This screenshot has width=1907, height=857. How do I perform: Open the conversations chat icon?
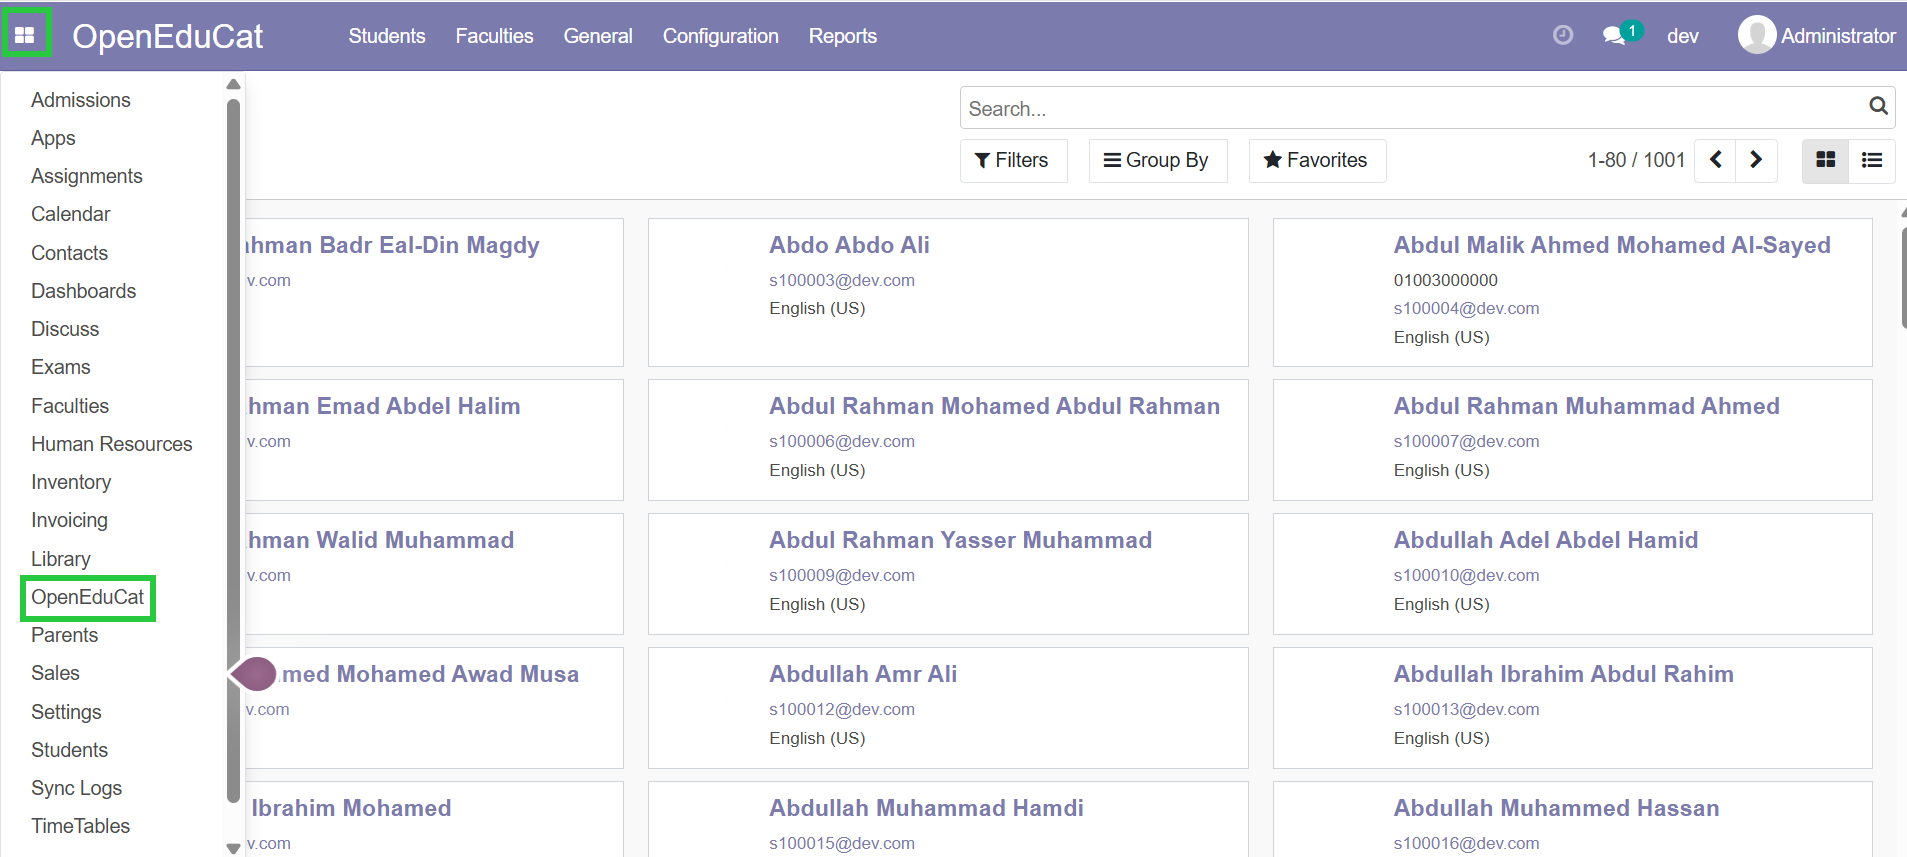pos(1616,35)
